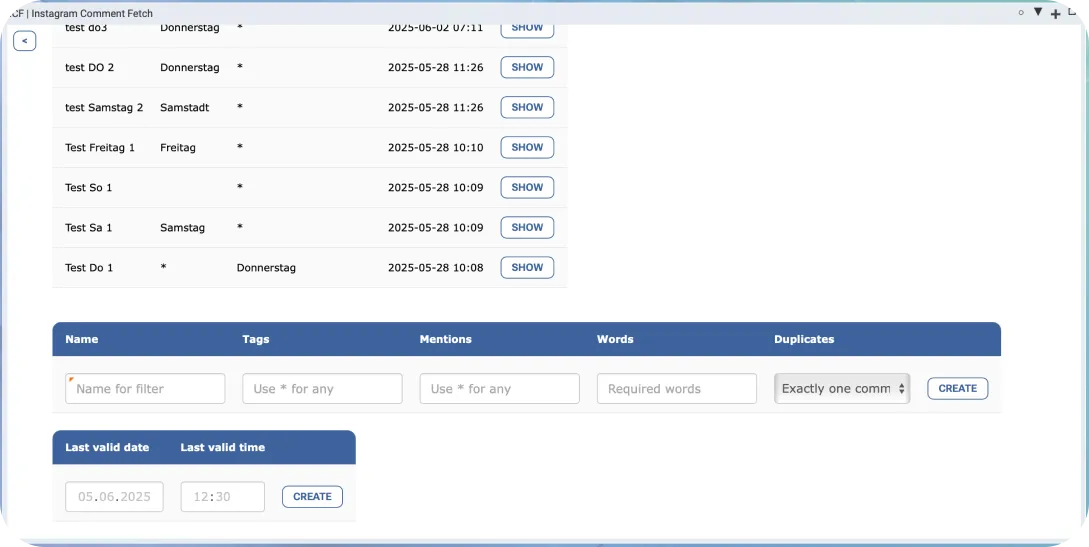Click the 'Test Sa 1' name cell
1089x547 pixels.
(88, 228)
